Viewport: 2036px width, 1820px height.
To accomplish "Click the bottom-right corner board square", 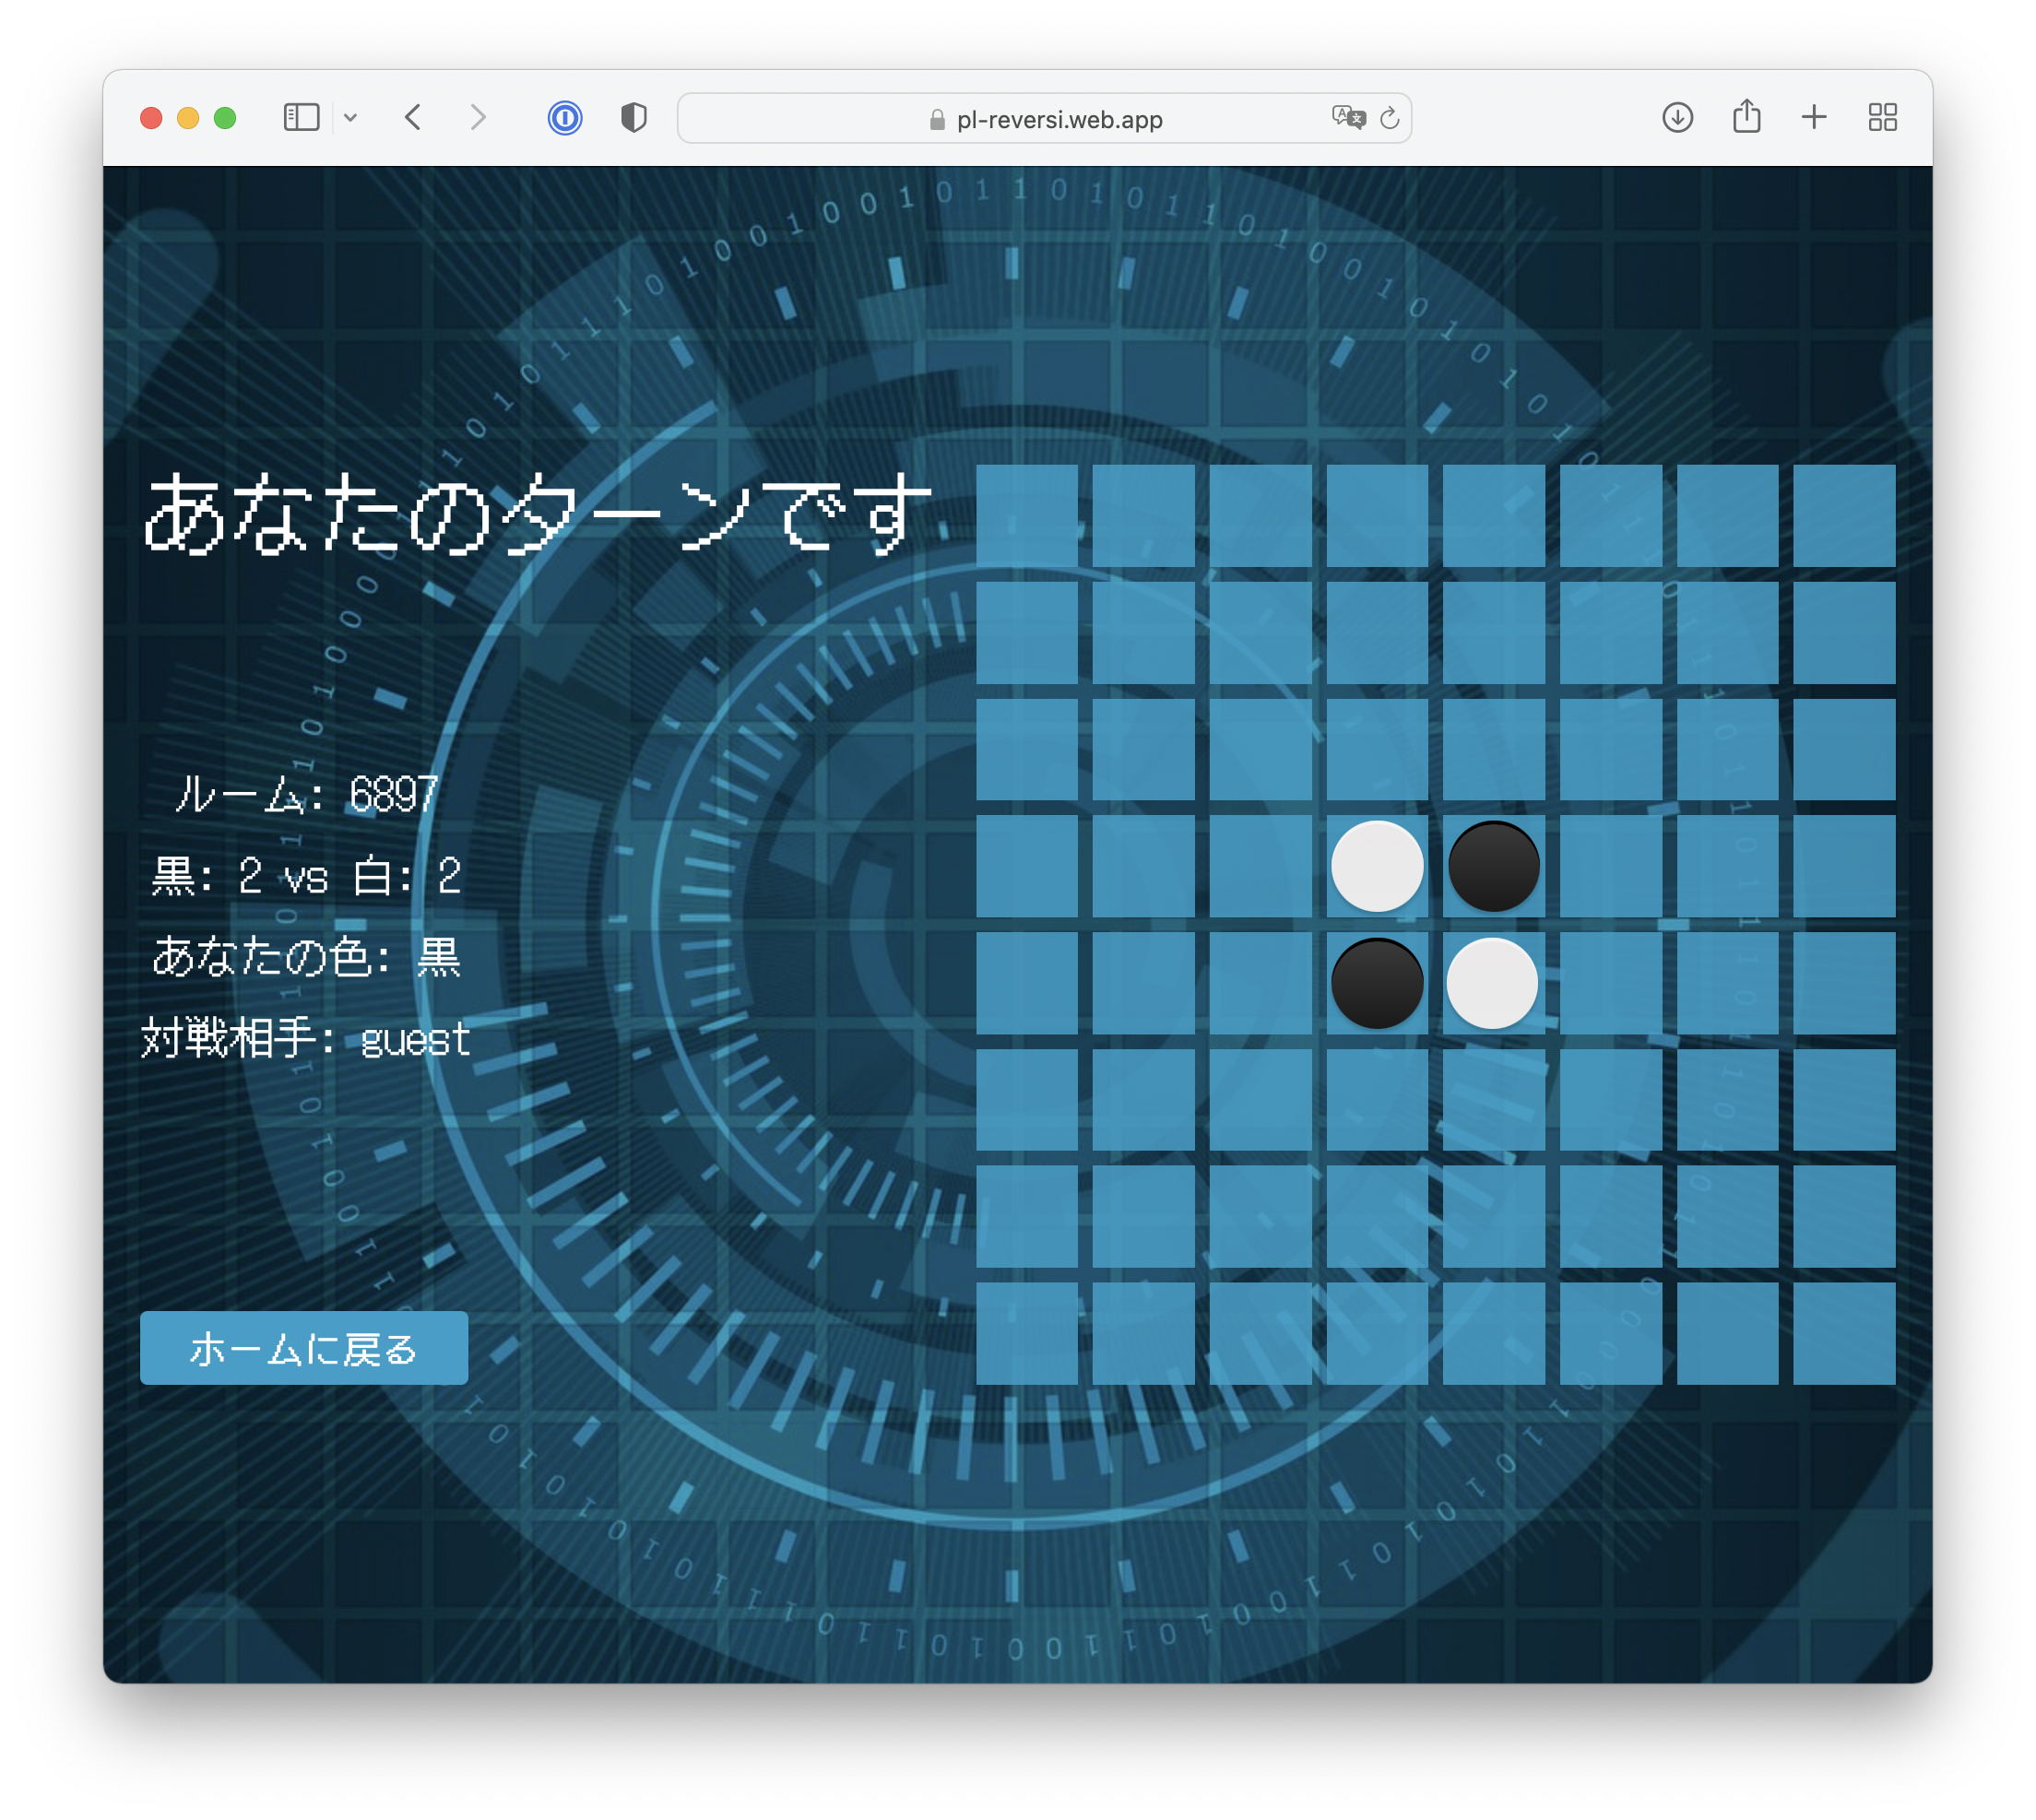I will (x=1844, y=1333).
